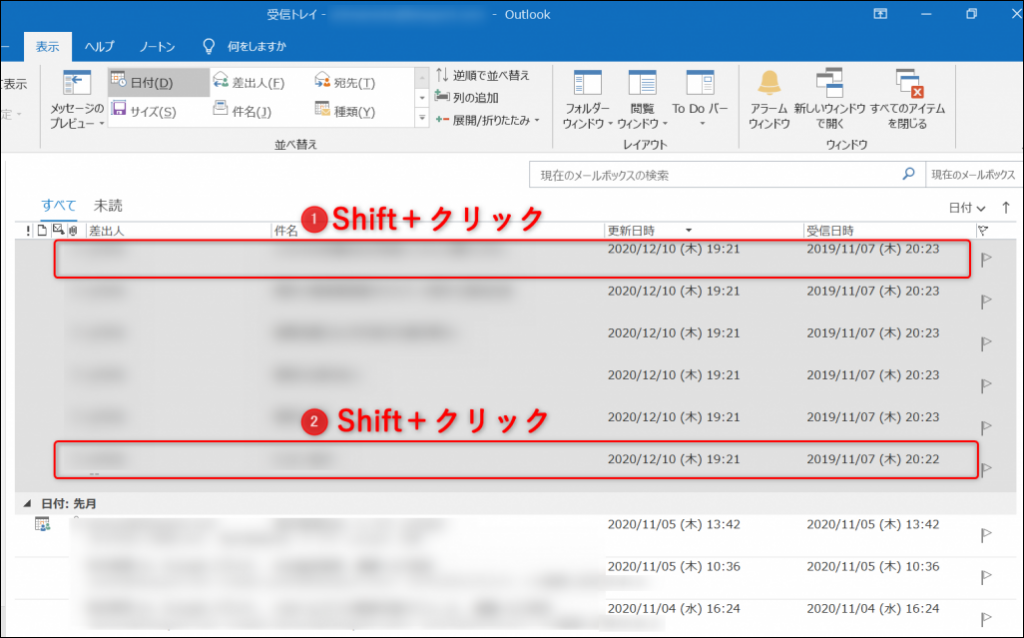
Task: Flag the message received 2020/11/05 10:36
Action: pos(986,577)
